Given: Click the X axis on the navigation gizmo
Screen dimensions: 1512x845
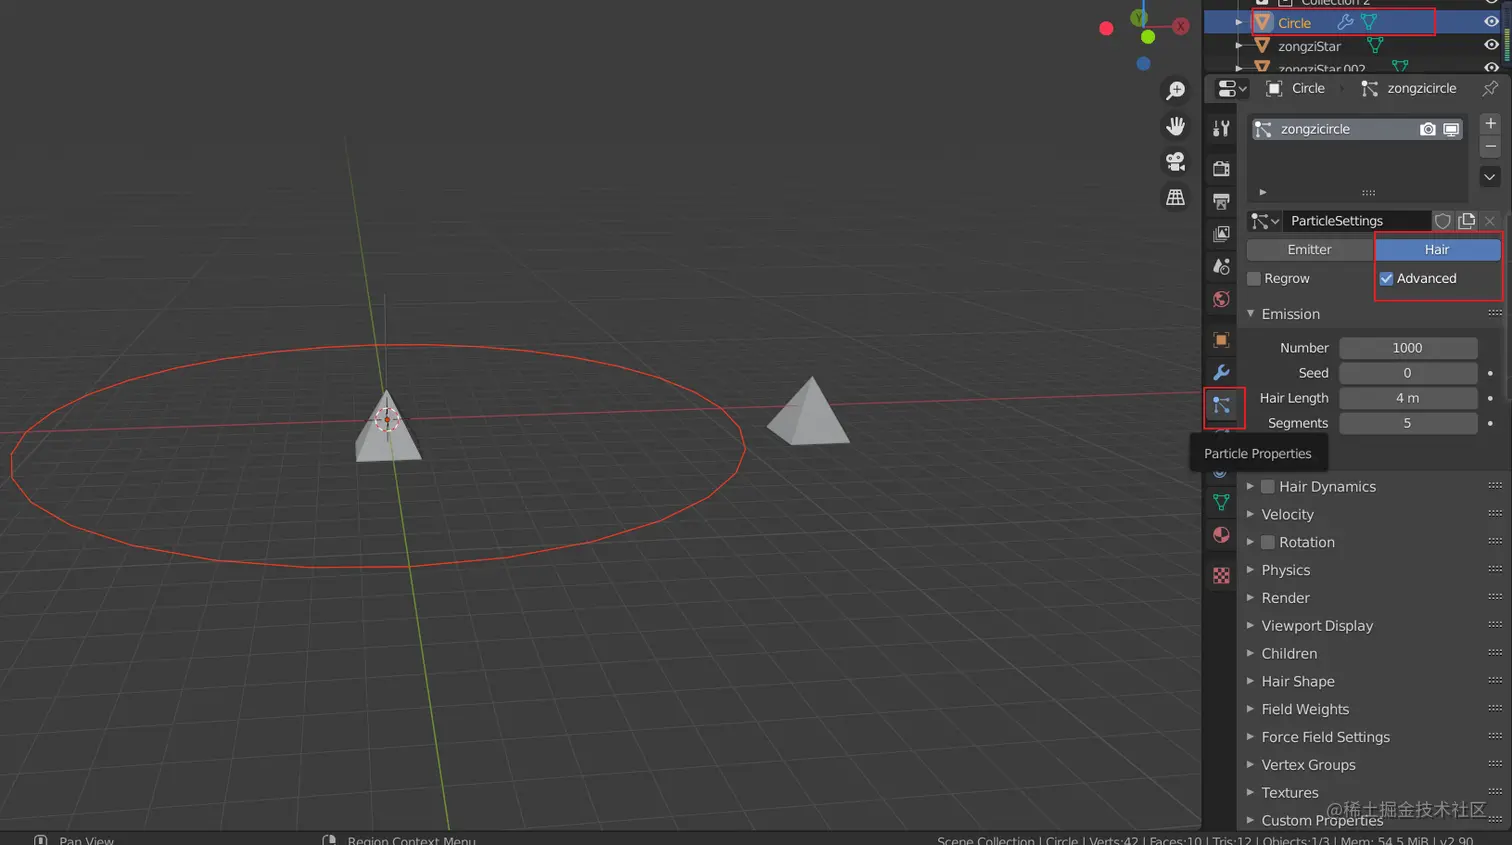Looking at the screenshot, I should click(x=1181, y=26).
